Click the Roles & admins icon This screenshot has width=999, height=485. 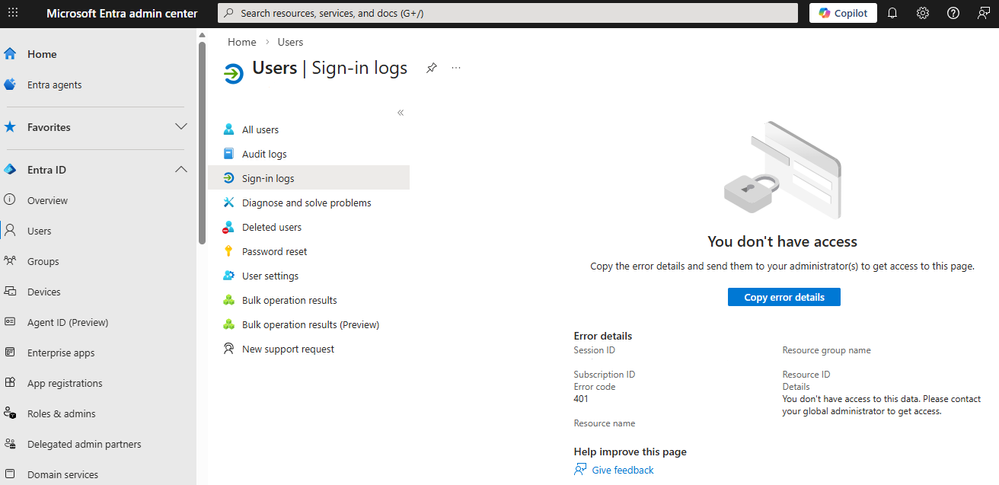tap(10, 414)
